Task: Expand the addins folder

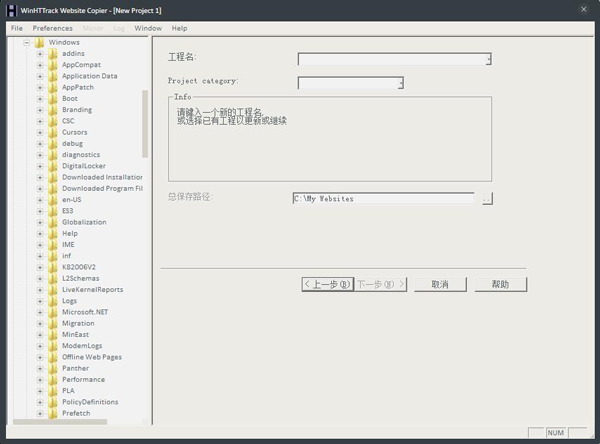Action: 40,54
